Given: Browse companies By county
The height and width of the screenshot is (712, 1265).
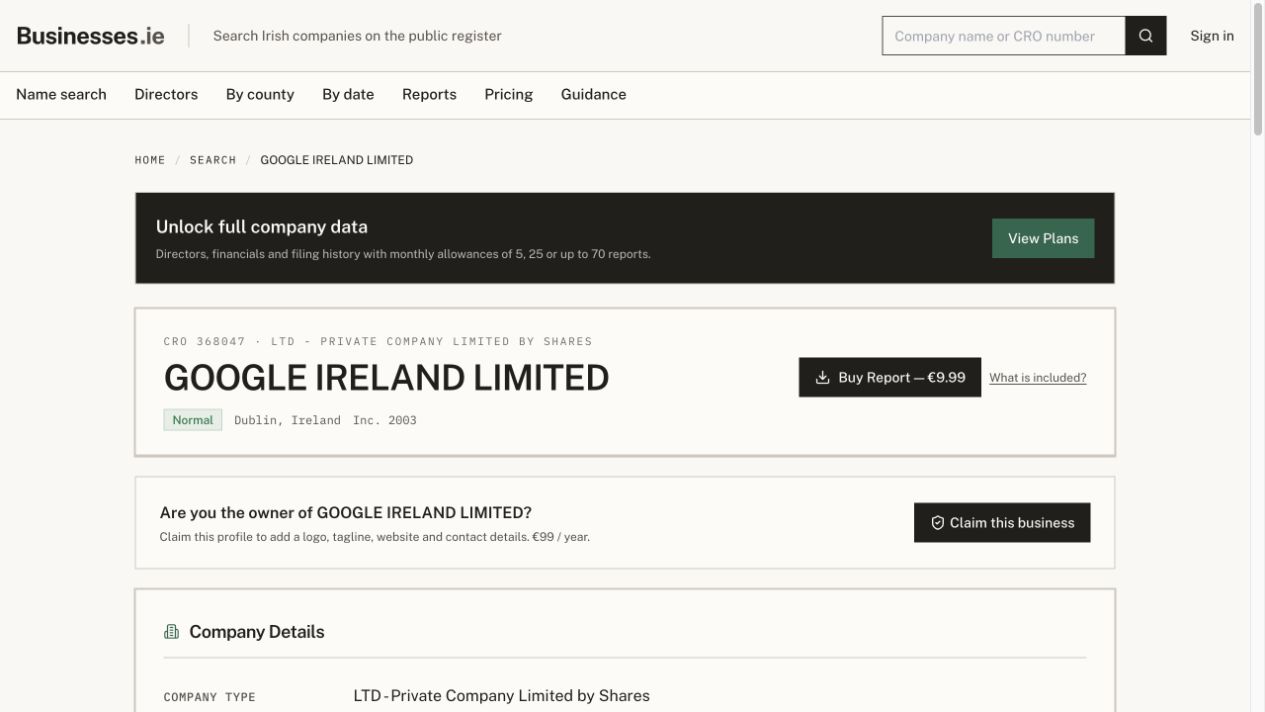Looking at the screenshot, I should coord(260,94).
